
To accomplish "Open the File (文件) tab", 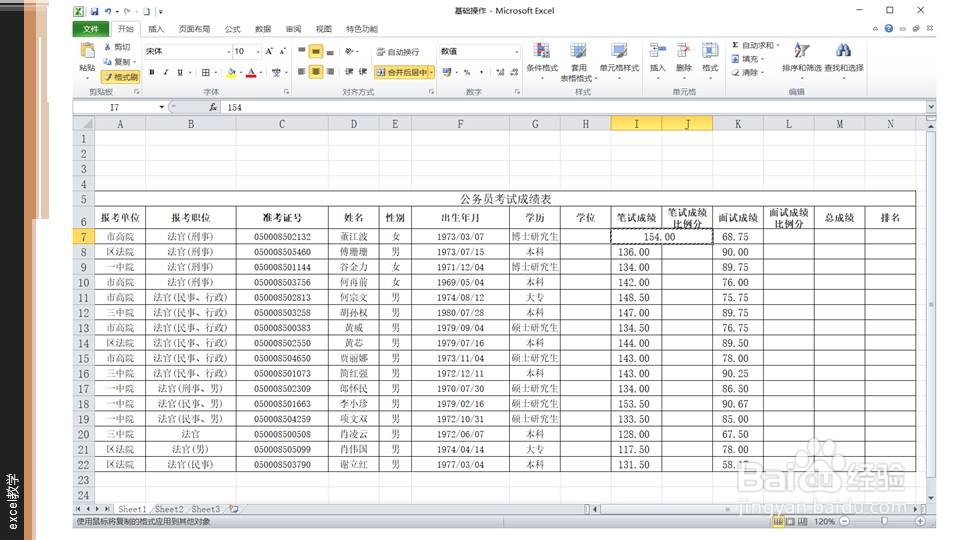I will pos(91,29).
